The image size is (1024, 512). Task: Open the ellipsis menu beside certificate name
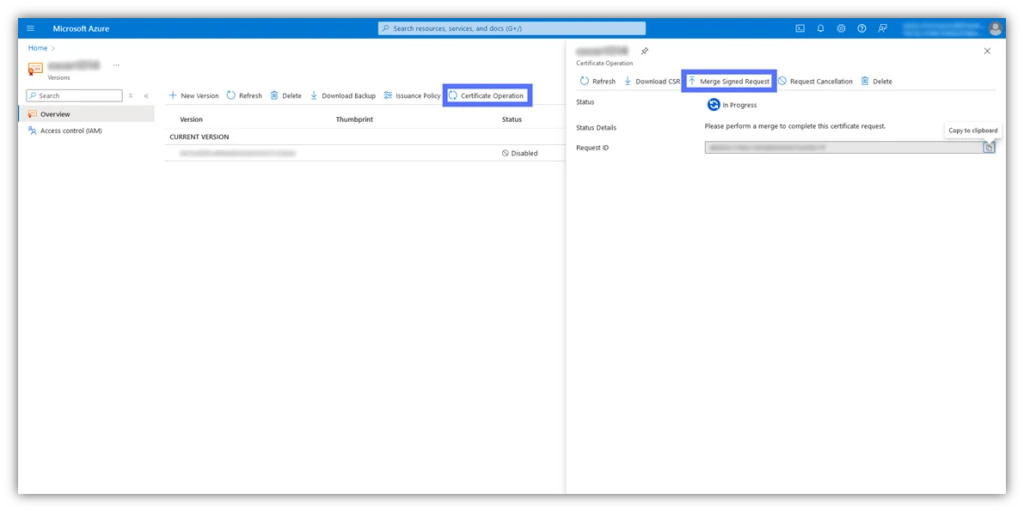tap(116, 65)
